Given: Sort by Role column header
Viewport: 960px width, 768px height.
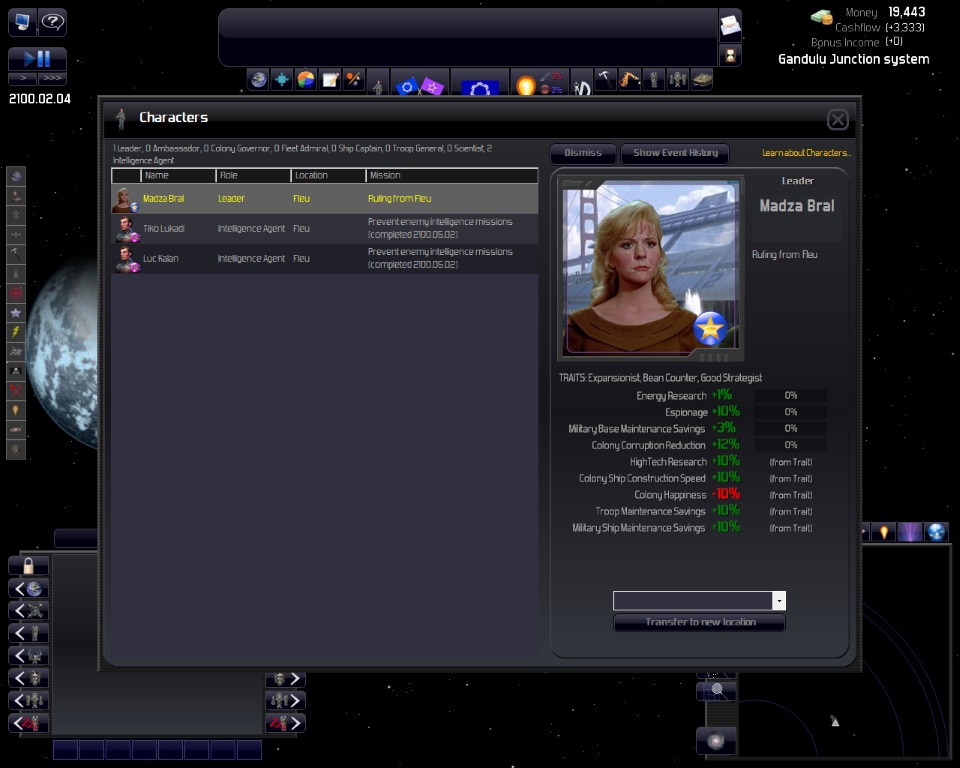Looking at the screenshot, I should click(253, 175).
